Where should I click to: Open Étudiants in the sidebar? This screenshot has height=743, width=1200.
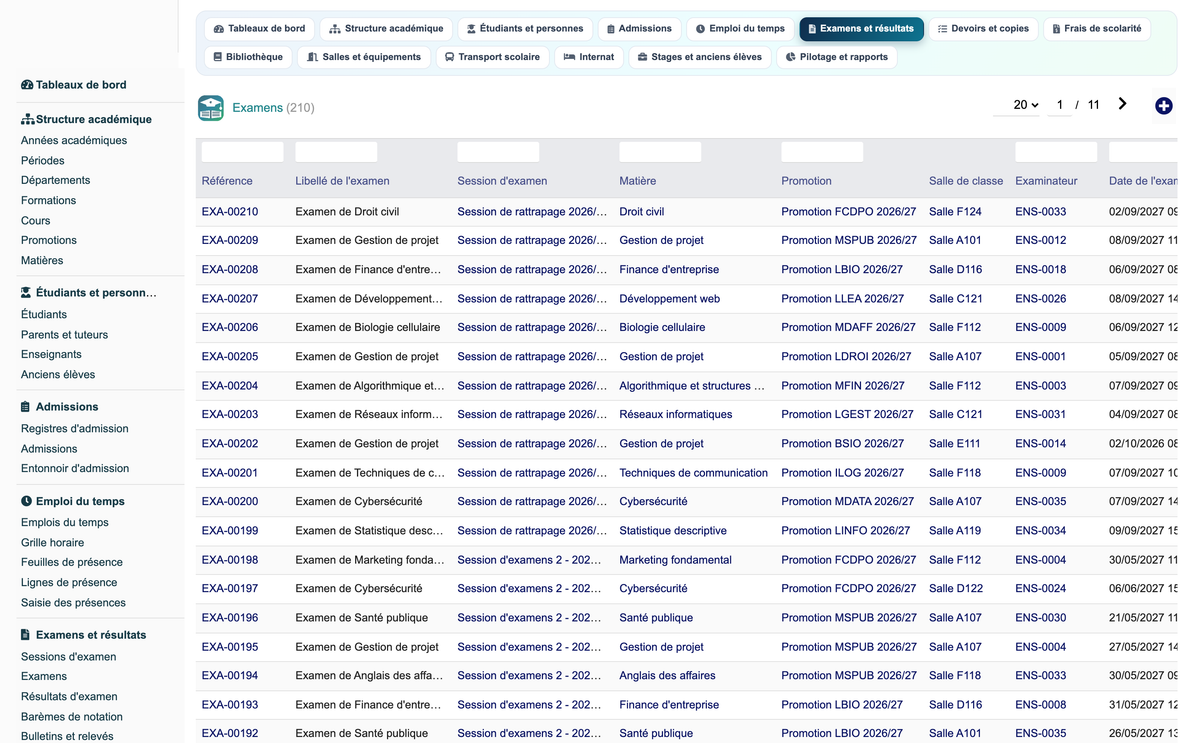pyautogui.click(x=44, y=315)
